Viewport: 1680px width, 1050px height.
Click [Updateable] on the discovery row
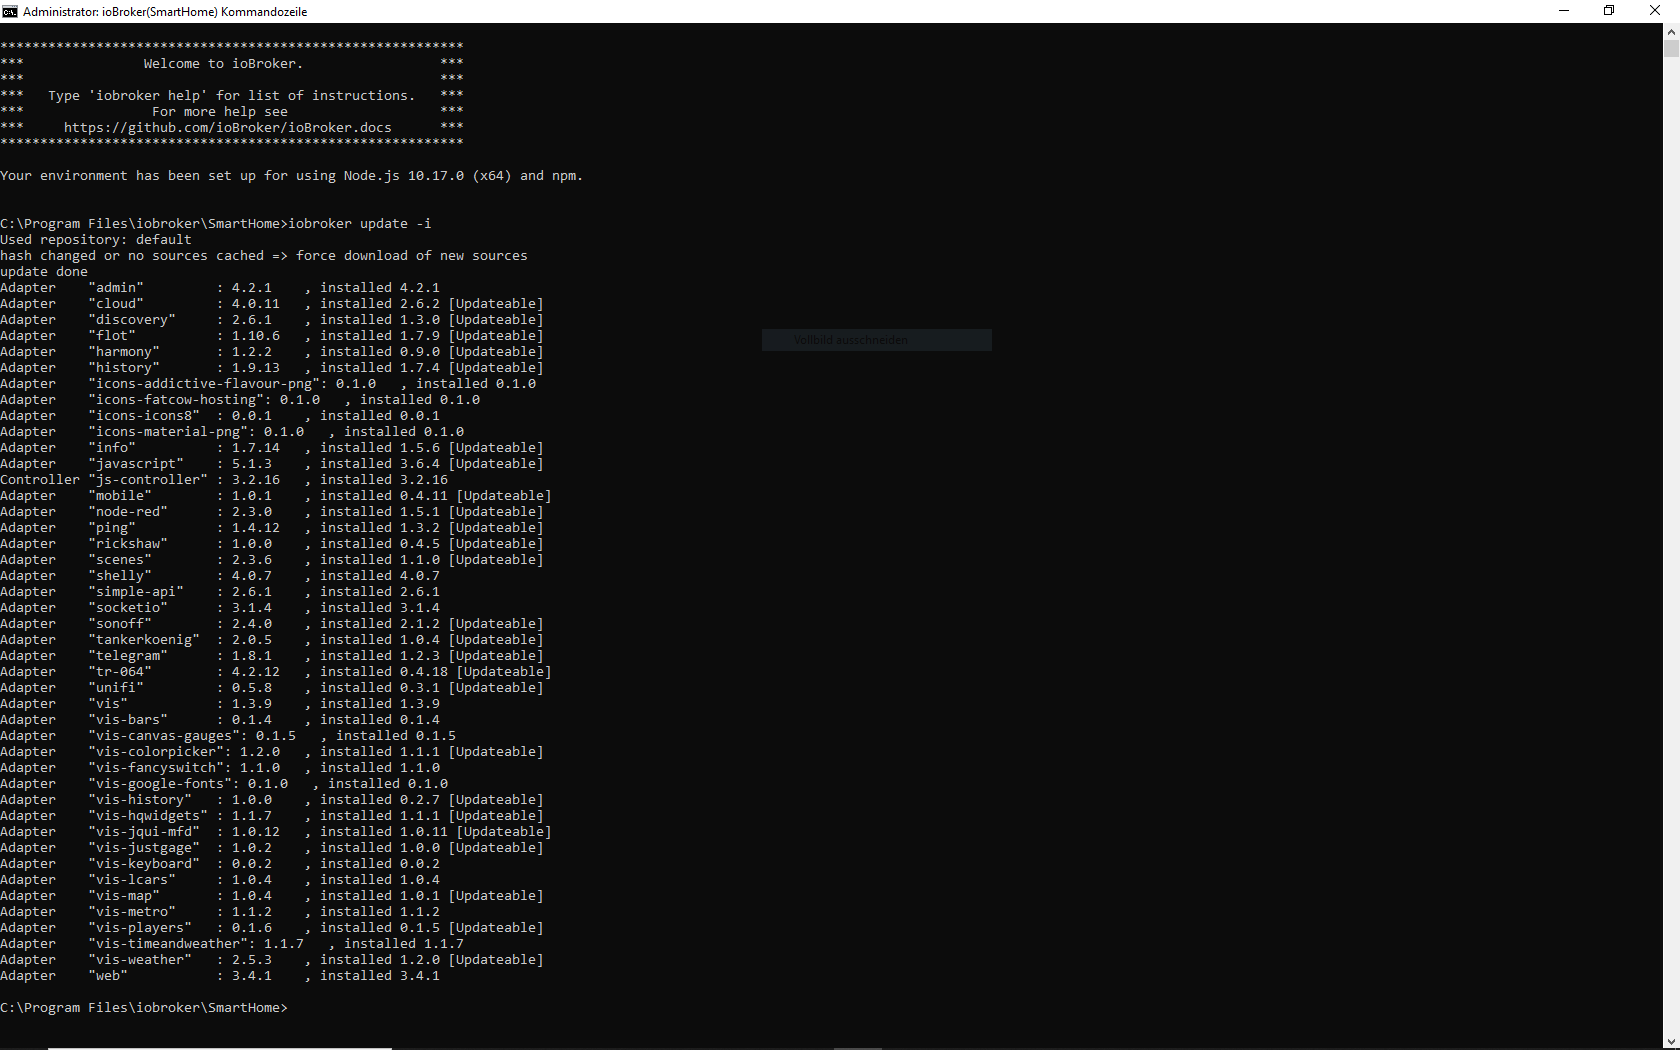click(x=496, y=320)
